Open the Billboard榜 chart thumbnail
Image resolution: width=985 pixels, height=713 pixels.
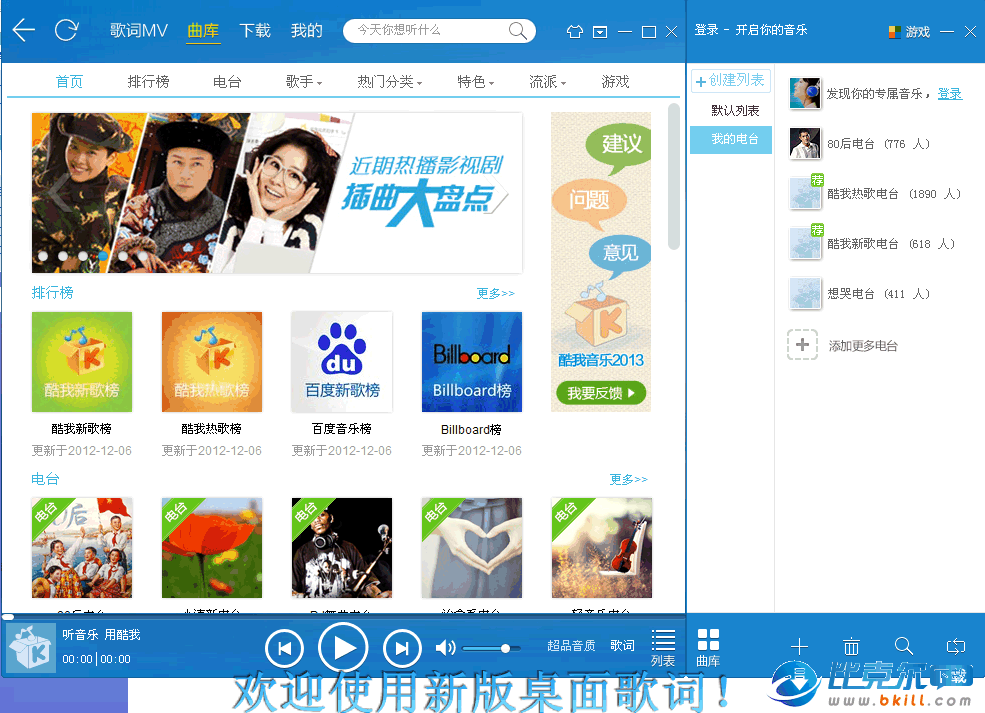(x=472, y=362)
